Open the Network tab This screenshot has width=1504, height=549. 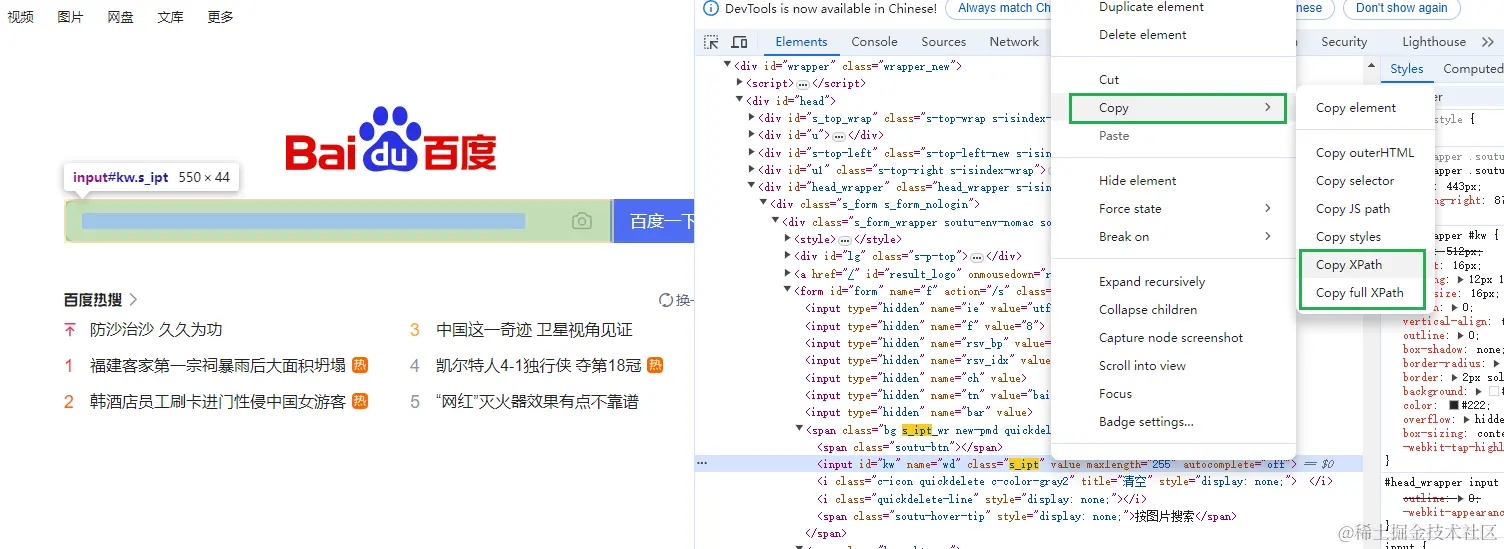tap(1014, 42)
